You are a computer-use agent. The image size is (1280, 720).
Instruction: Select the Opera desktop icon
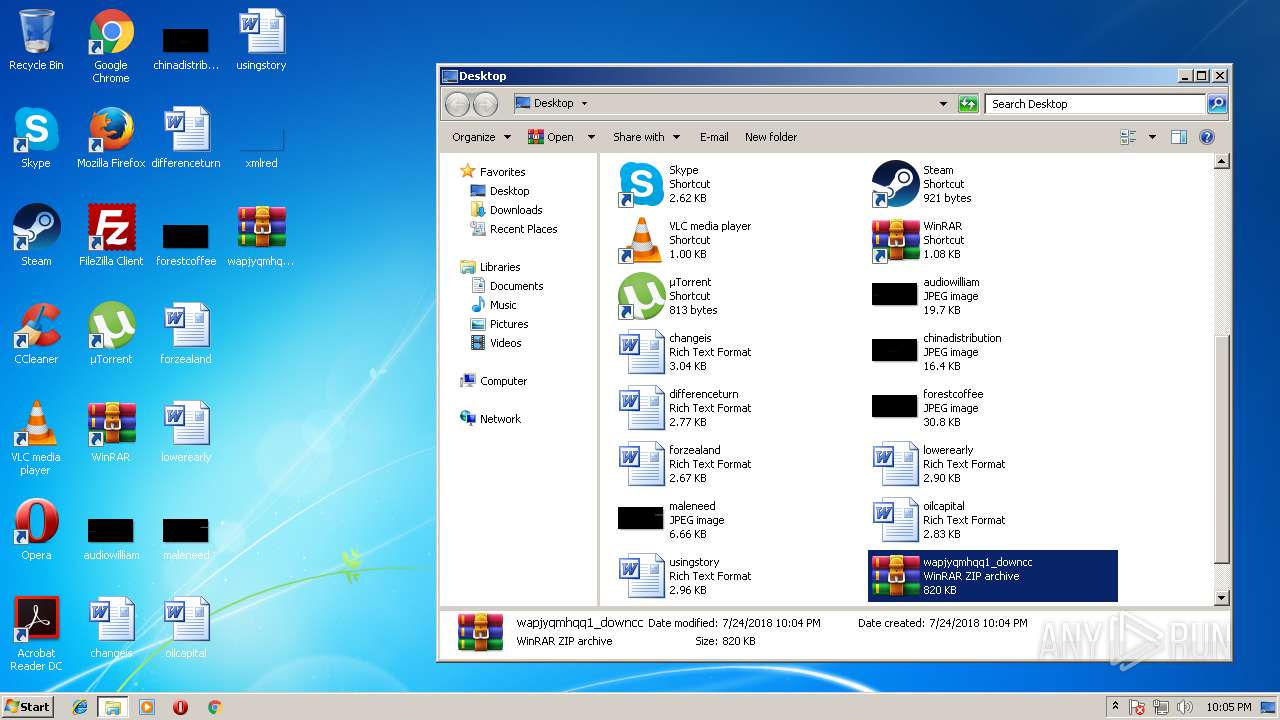click(x=36, y=531)
